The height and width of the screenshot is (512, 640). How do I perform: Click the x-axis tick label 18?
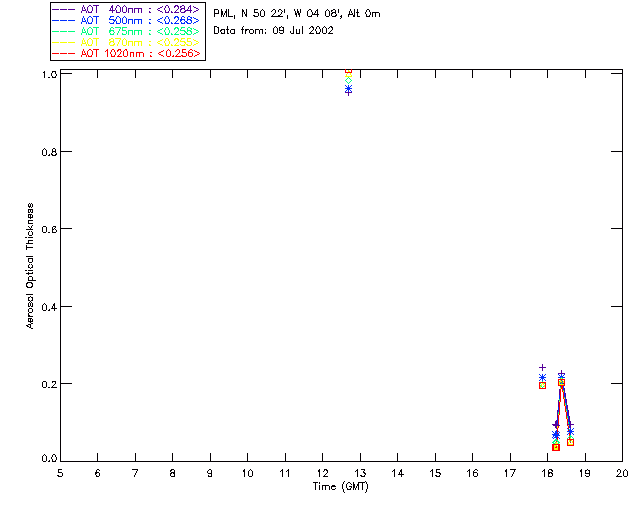click(548, 473)
